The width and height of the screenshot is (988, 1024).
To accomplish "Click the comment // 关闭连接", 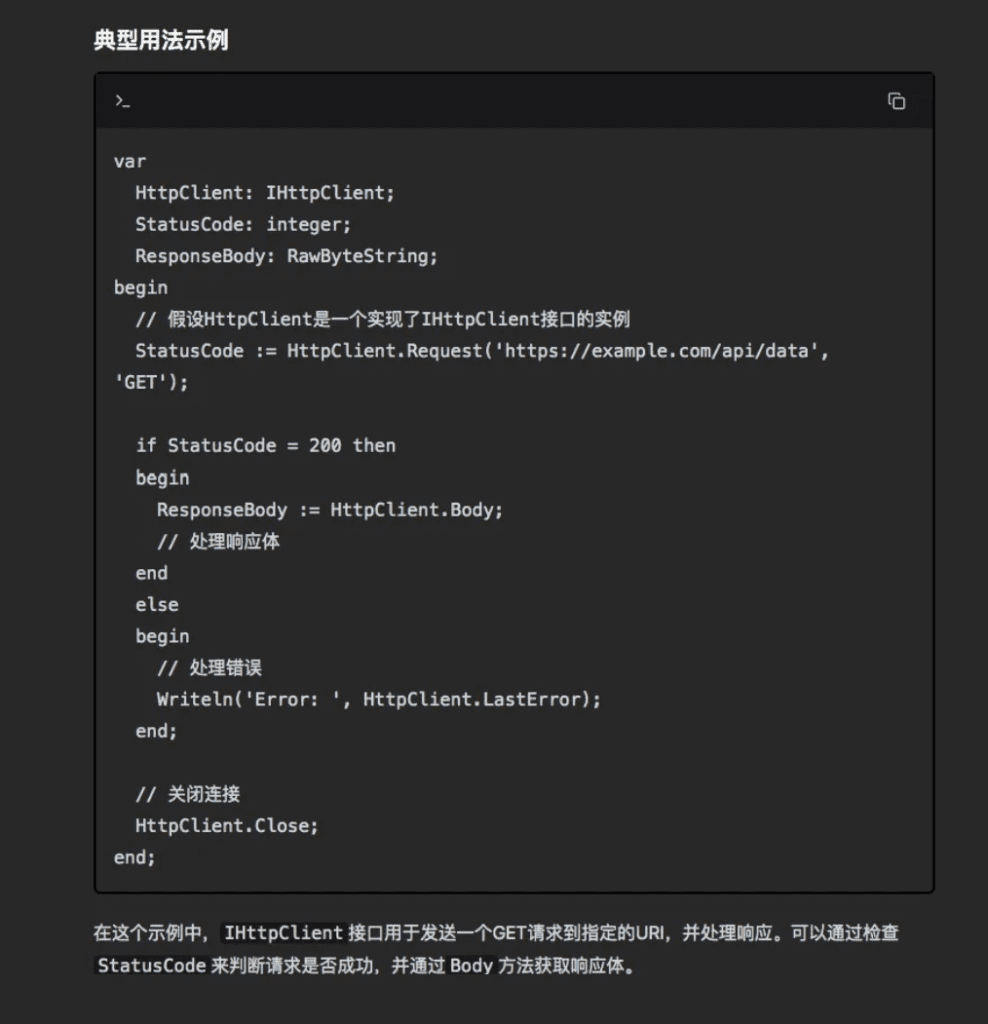I will pyautogui.click(x=187, y=794).
